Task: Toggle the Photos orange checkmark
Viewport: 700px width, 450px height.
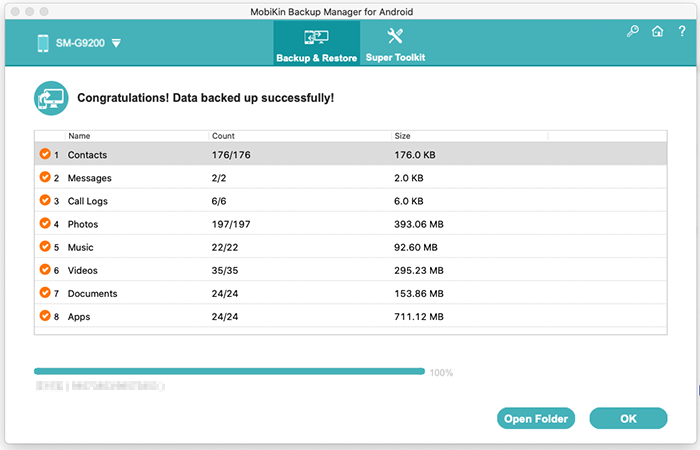Action: [x=45, y=223]
